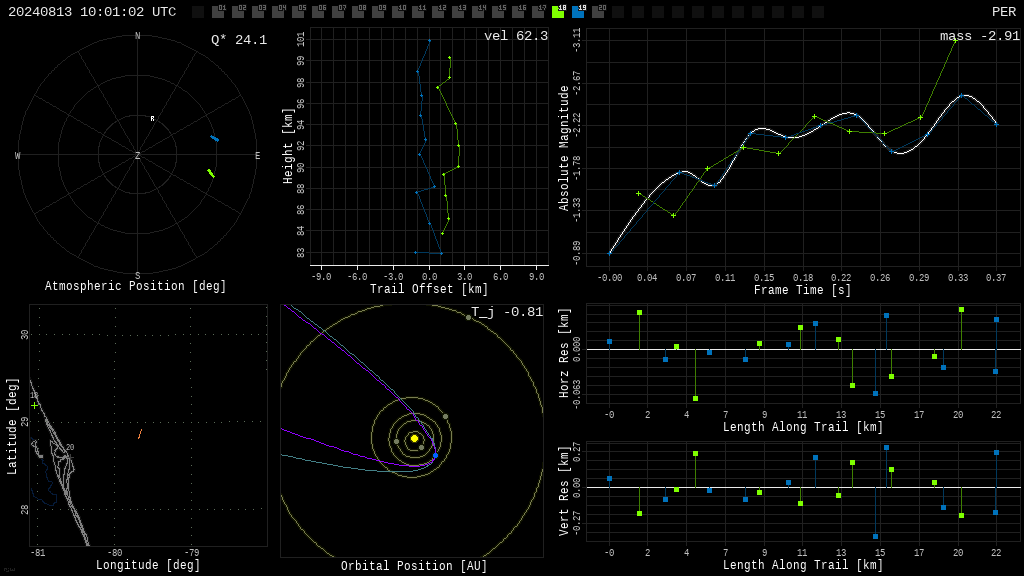
Task: Select the station 05 indicator square
Action: point(298,12)
